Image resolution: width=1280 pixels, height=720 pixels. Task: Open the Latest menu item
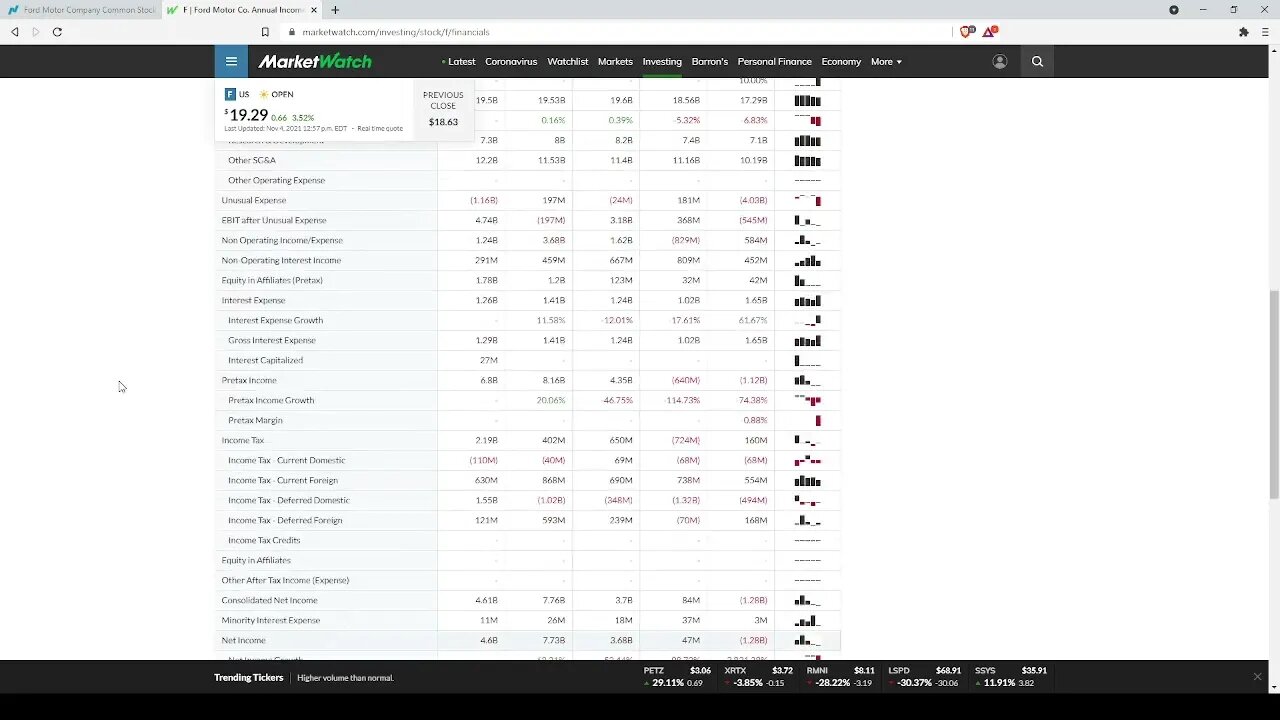pyautogui.click(x=459, y=61)
